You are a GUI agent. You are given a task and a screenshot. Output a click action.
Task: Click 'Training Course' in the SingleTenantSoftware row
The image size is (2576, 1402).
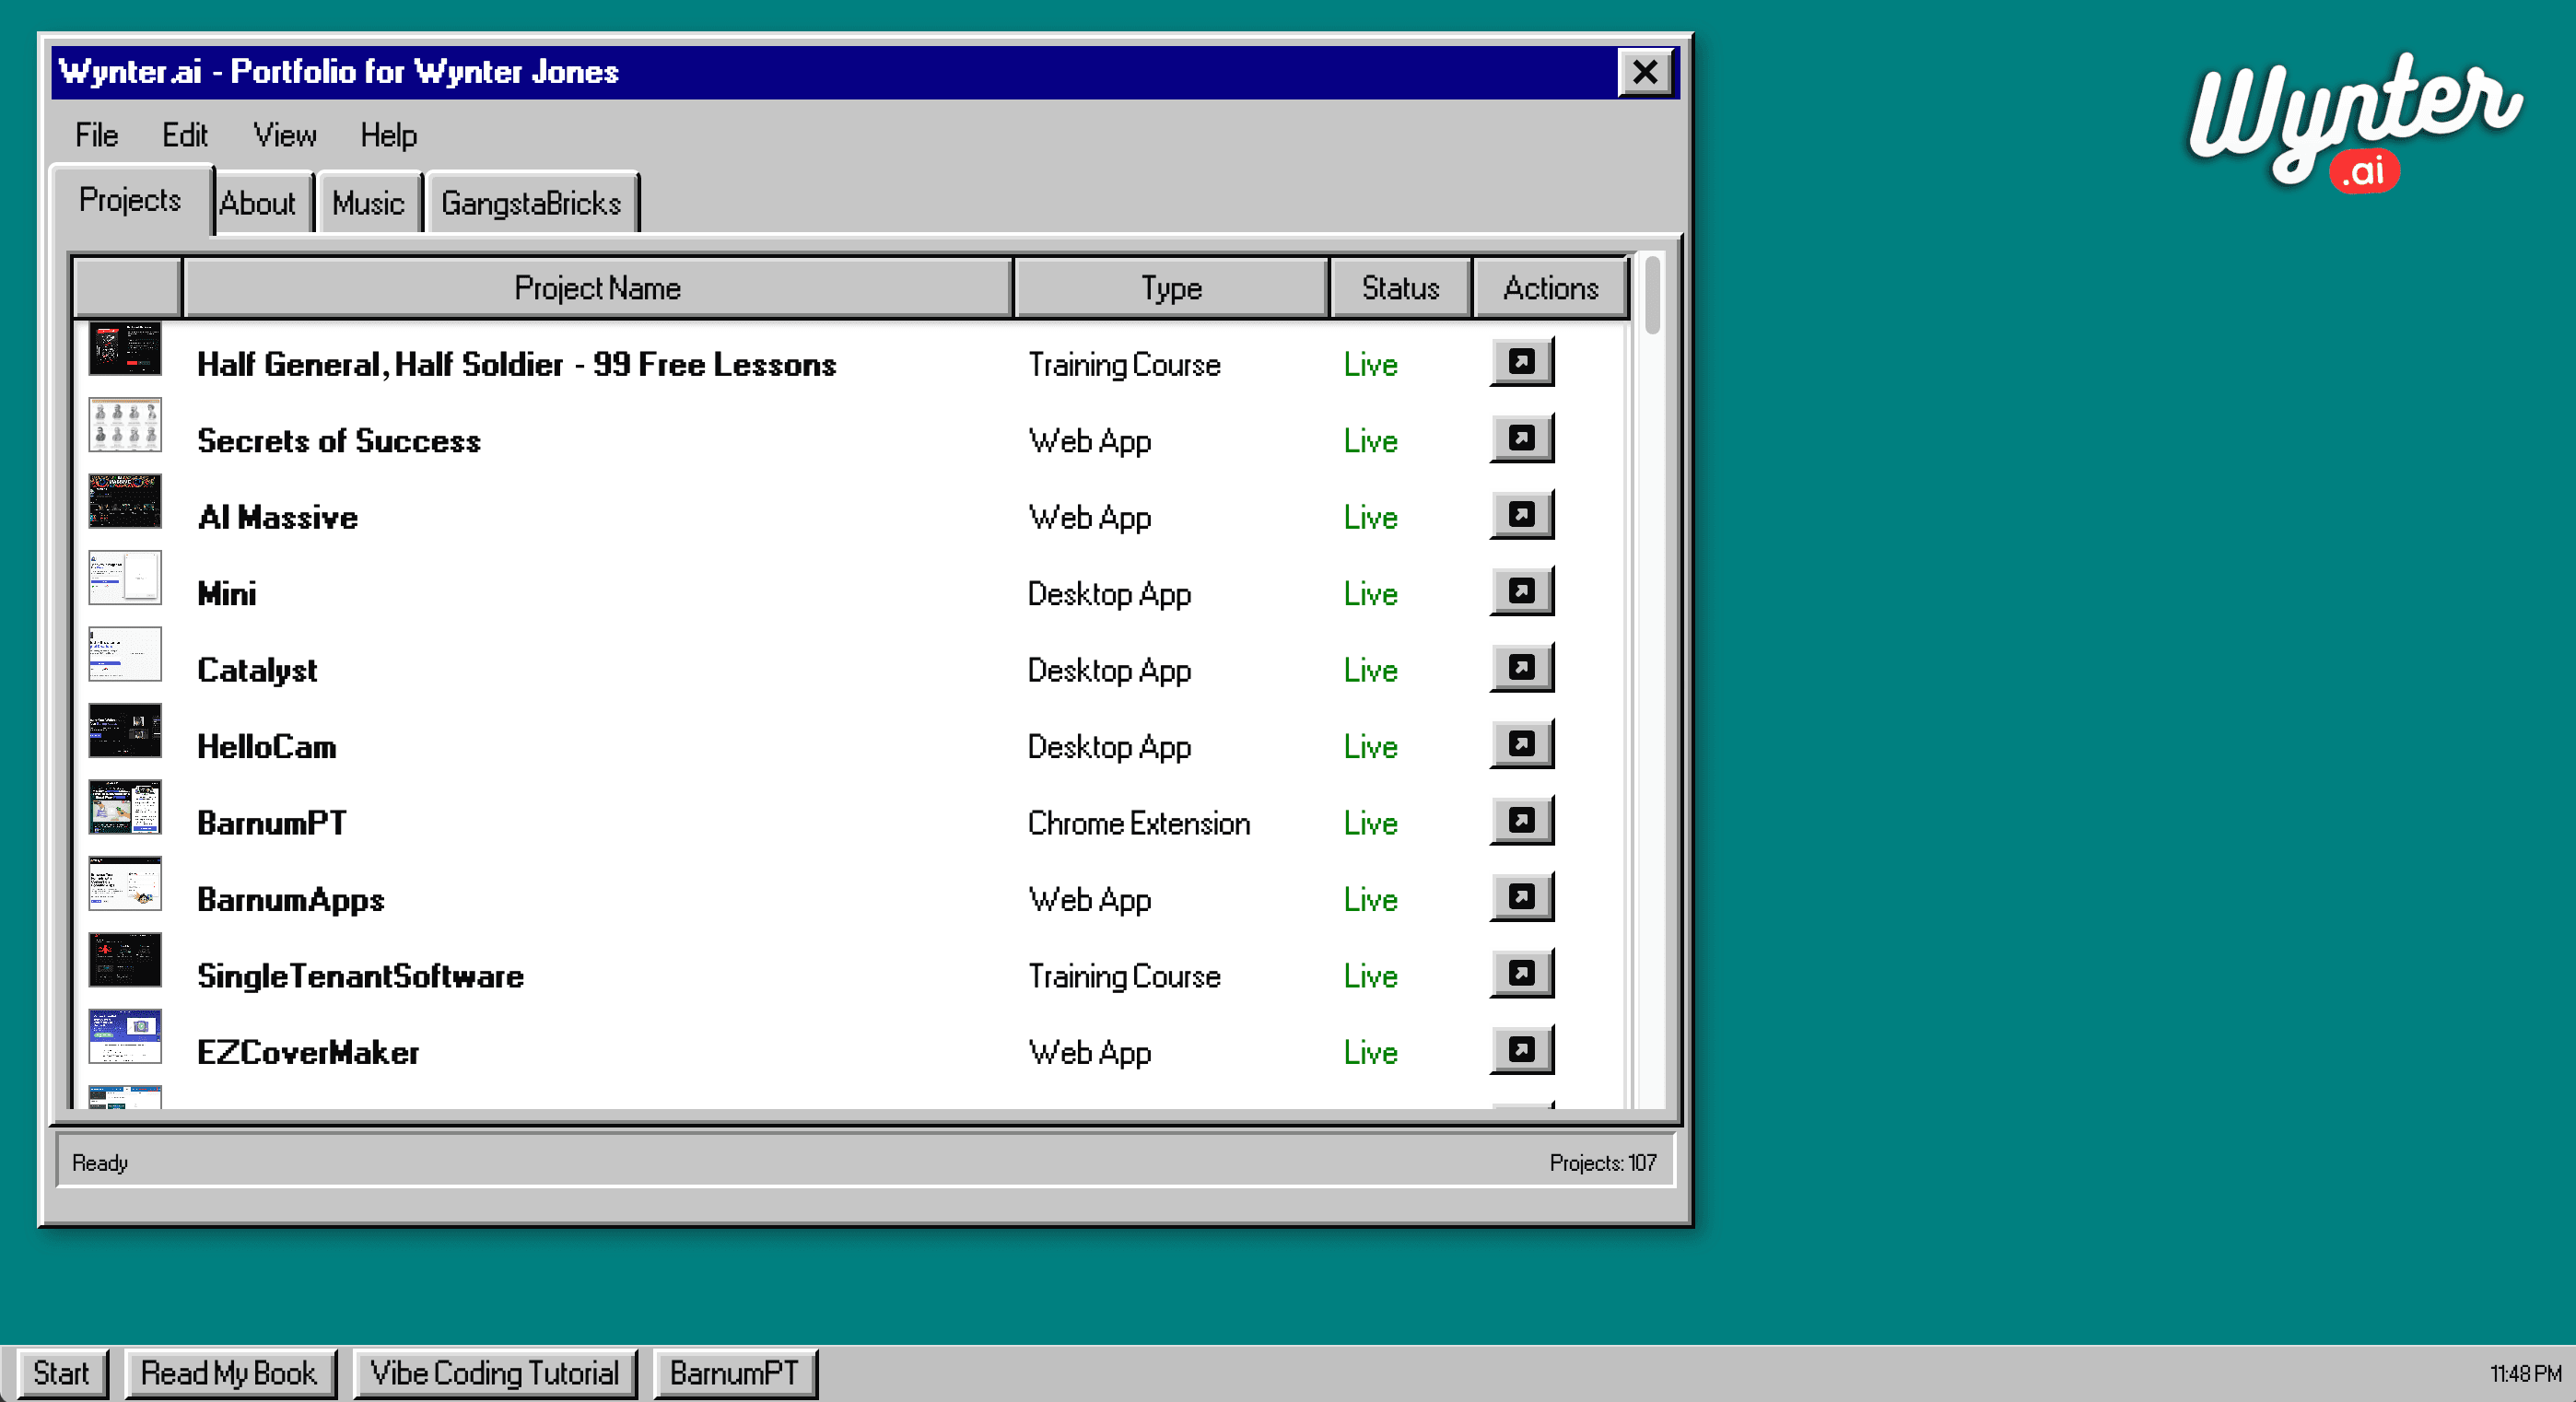click(1124, 976)
